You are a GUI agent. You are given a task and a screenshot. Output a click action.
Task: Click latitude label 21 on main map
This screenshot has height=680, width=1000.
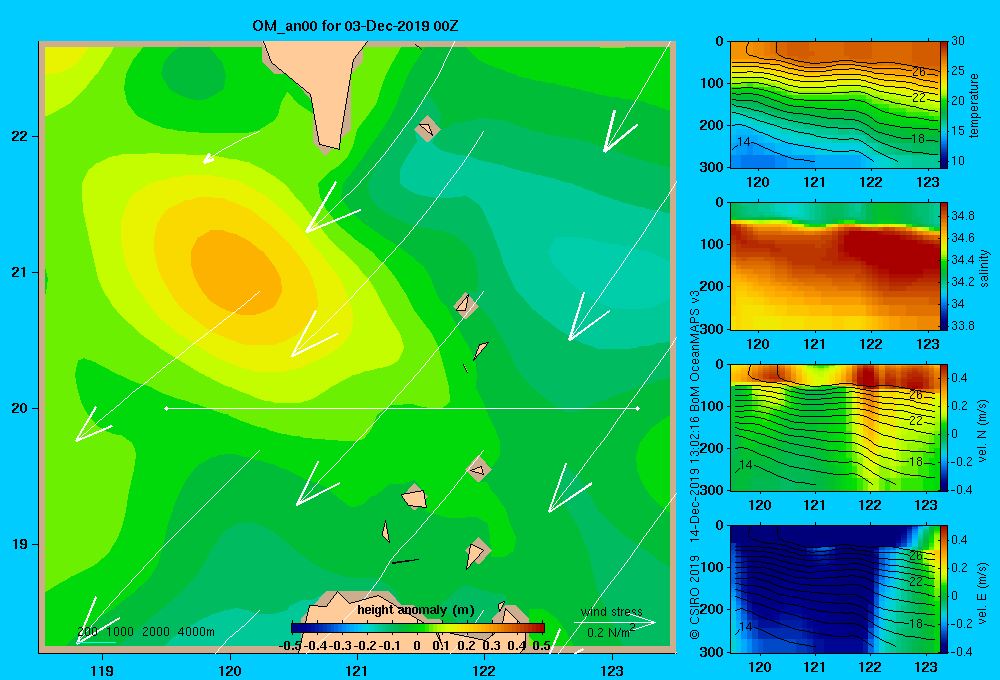20,272
